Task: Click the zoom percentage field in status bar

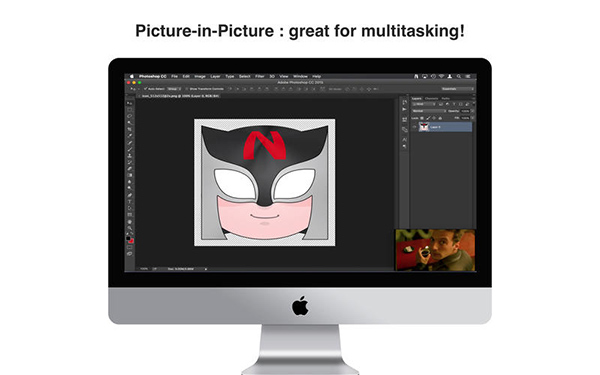Action: tap(144, 269)
